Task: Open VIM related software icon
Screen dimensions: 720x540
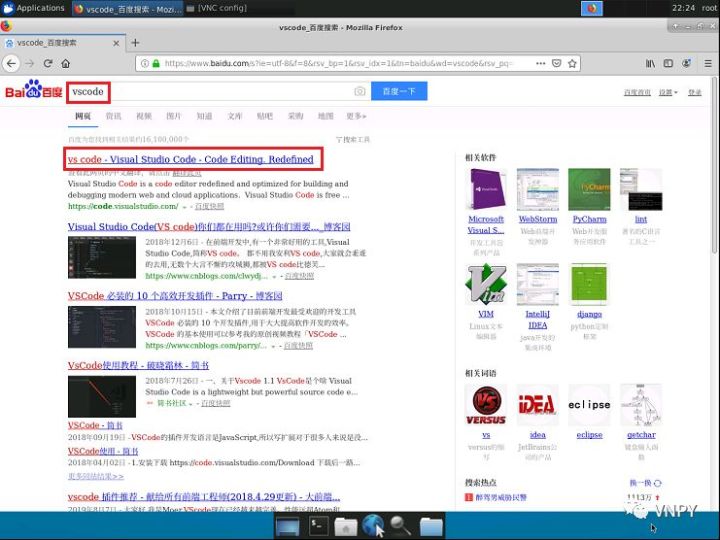Action: coord(486,284)
